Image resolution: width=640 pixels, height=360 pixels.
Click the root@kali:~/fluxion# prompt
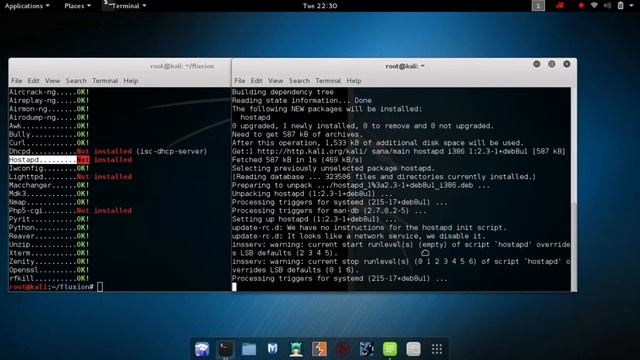click(x=51, y=287)
